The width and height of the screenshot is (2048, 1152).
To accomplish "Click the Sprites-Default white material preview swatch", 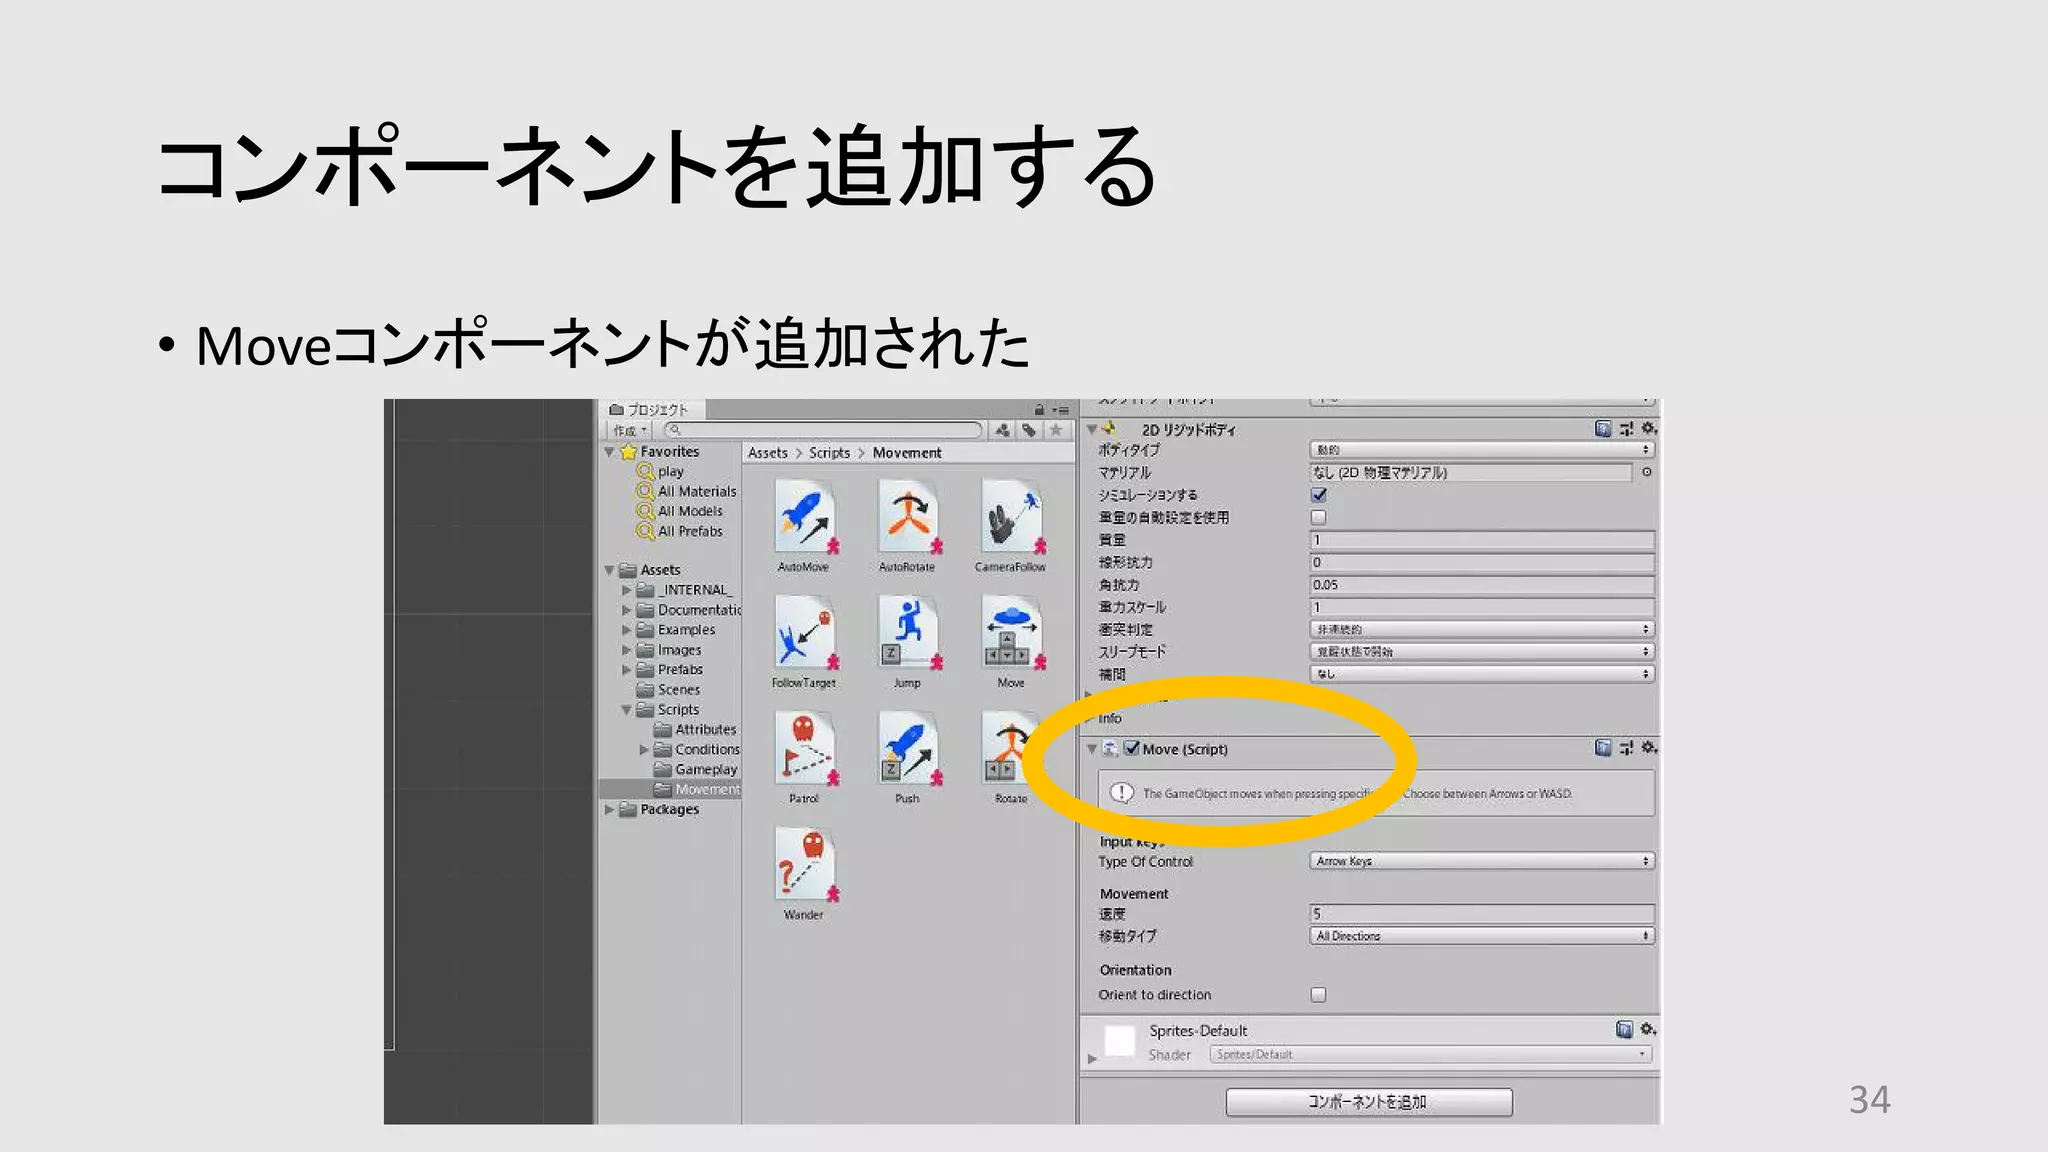I will [1119, 1040].
